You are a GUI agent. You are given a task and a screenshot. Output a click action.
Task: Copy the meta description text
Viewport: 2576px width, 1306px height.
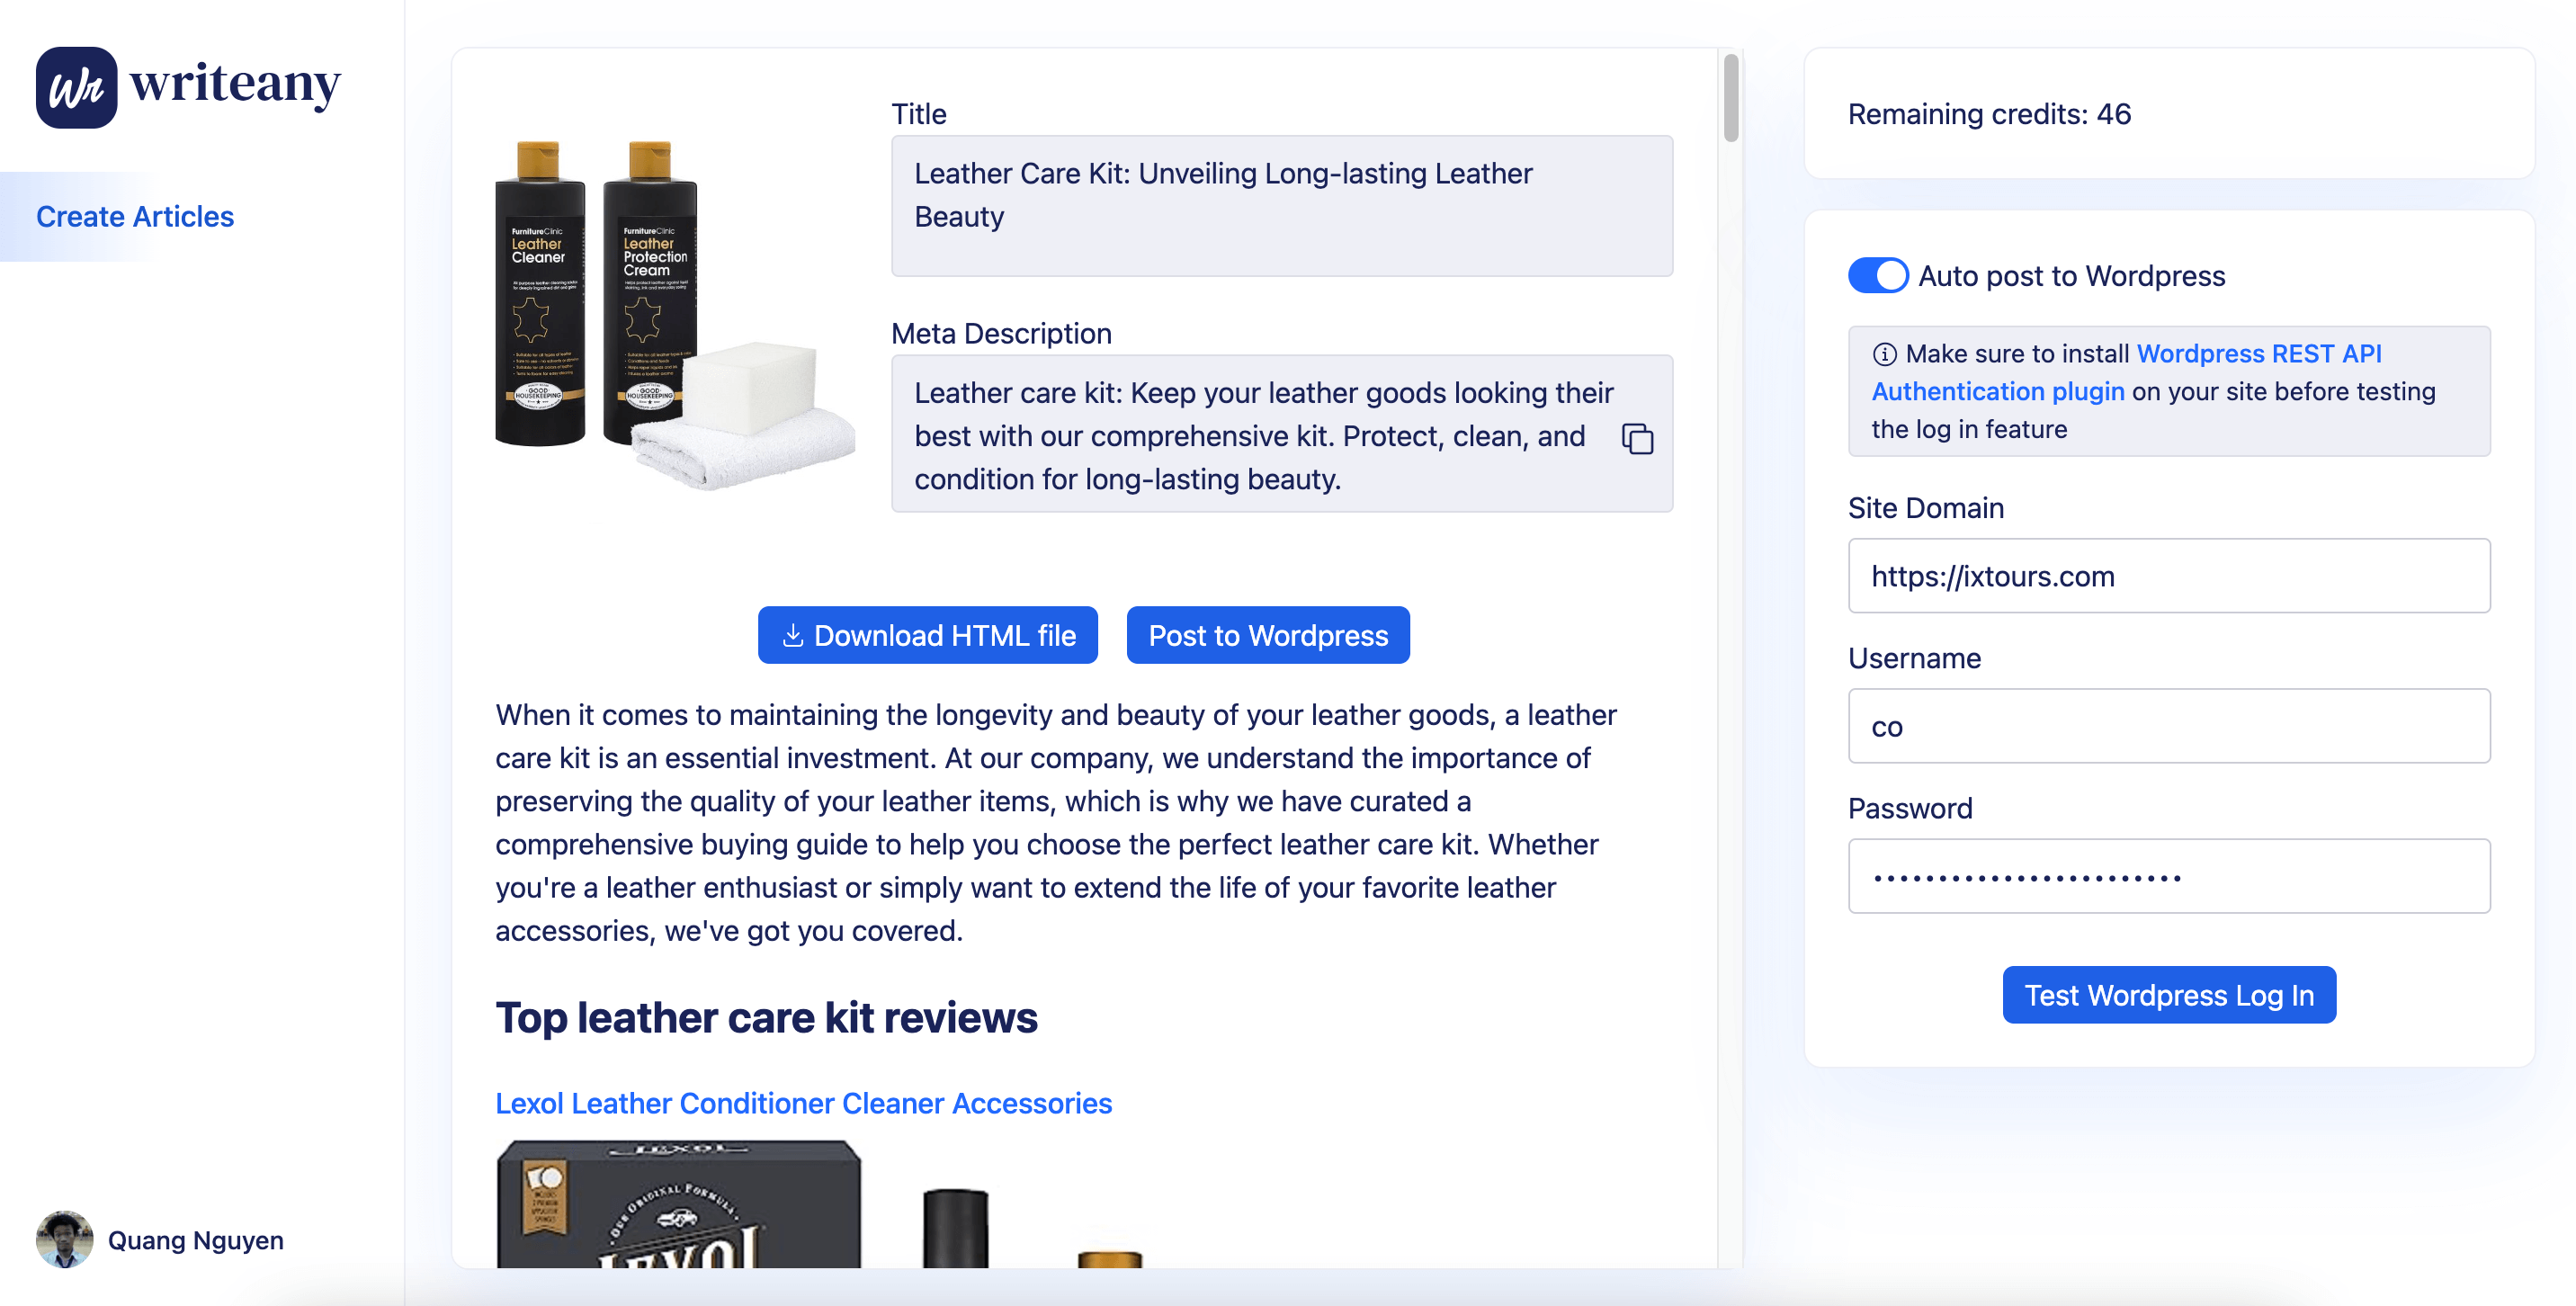coord(1637,438)
